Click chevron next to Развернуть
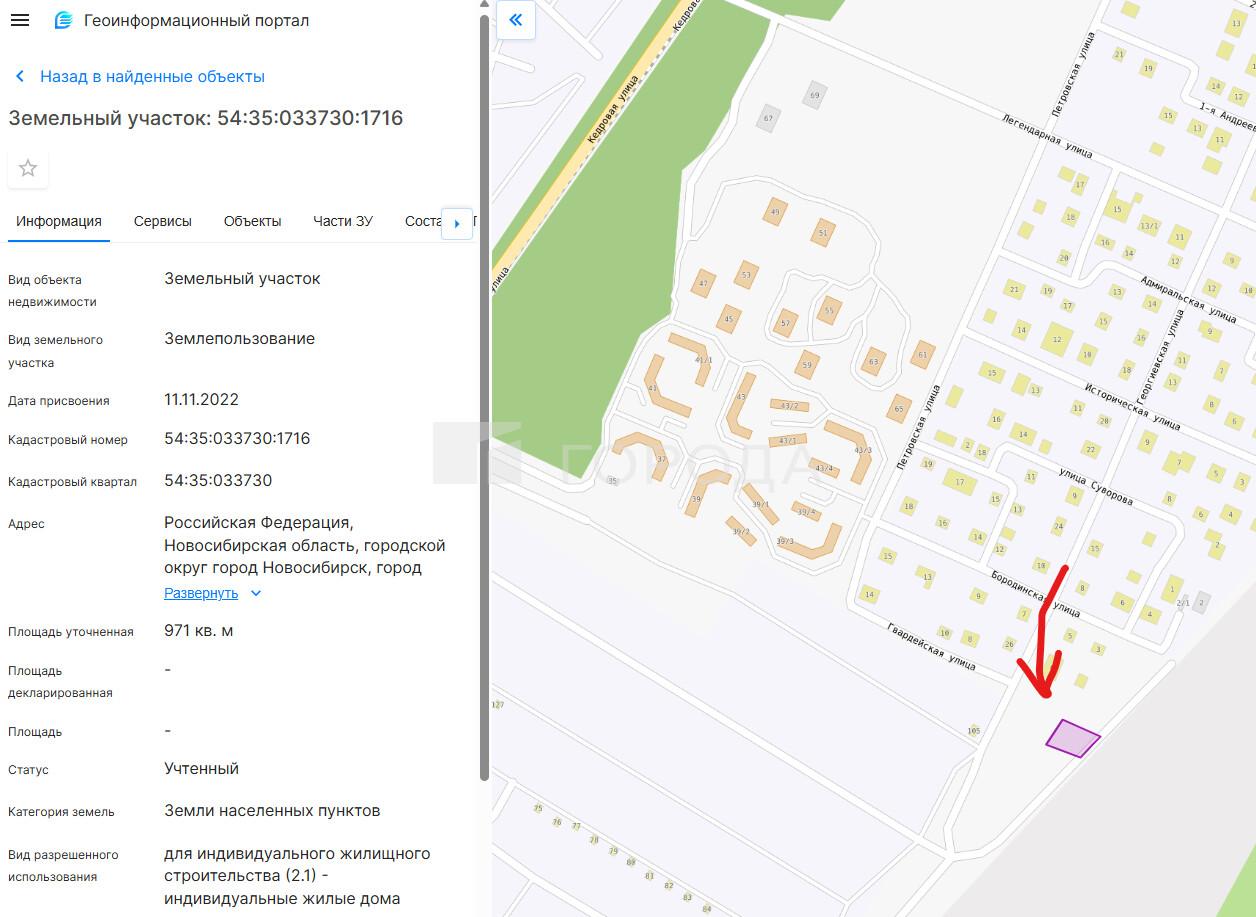This screenshot has height=917, width=1256. [256, 593]
